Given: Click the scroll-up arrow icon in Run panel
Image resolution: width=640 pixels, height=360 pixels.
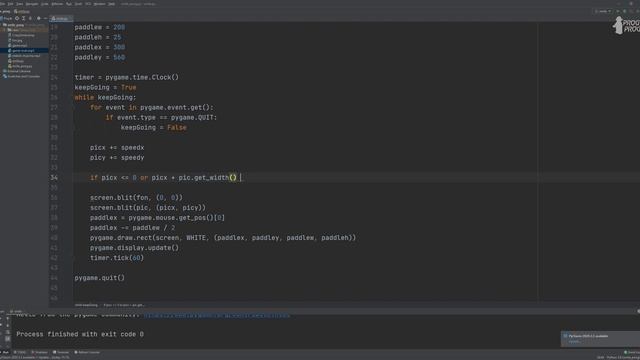Looking at the screenshot, I should click(8, 318).
